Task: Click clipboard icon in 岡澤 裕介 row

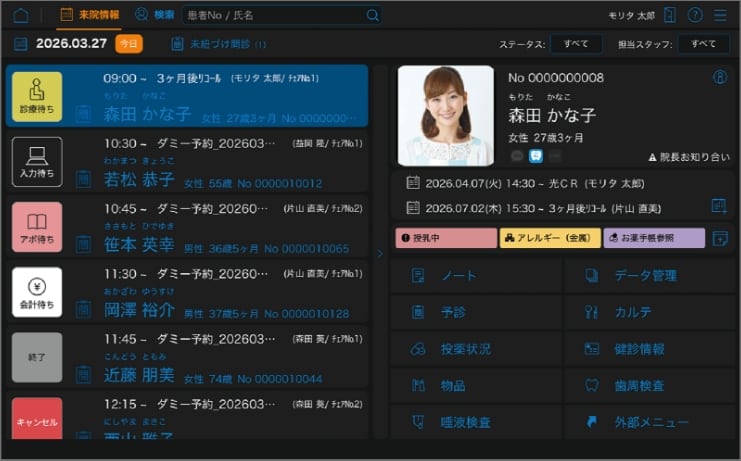Action: 83,309
